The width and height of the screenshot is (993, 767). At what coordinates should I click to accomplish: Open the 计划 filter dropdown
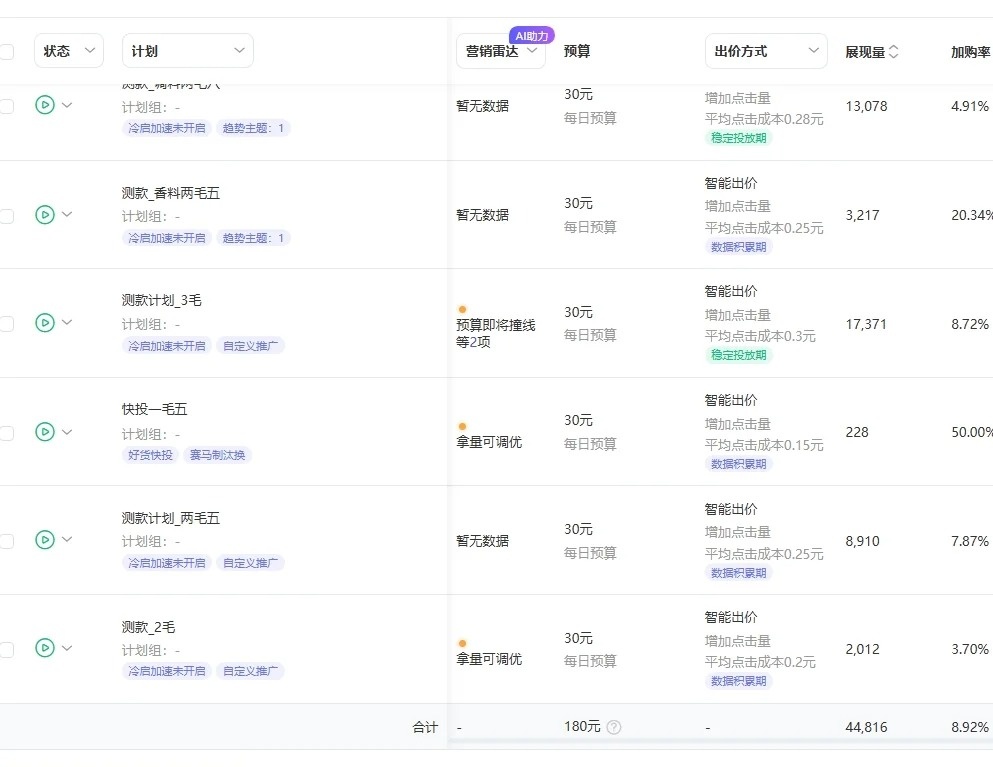coord(188,51)
